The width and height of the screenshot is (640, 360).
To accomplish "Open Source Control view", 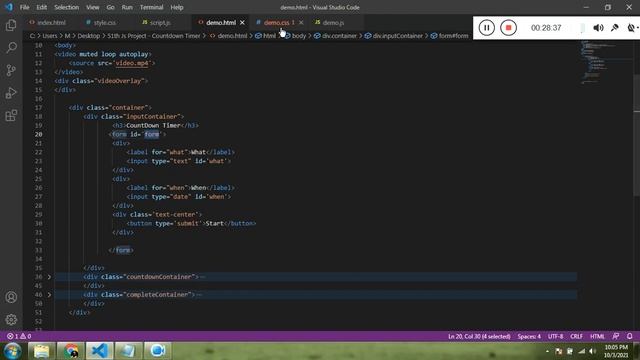I will point(11,70).
